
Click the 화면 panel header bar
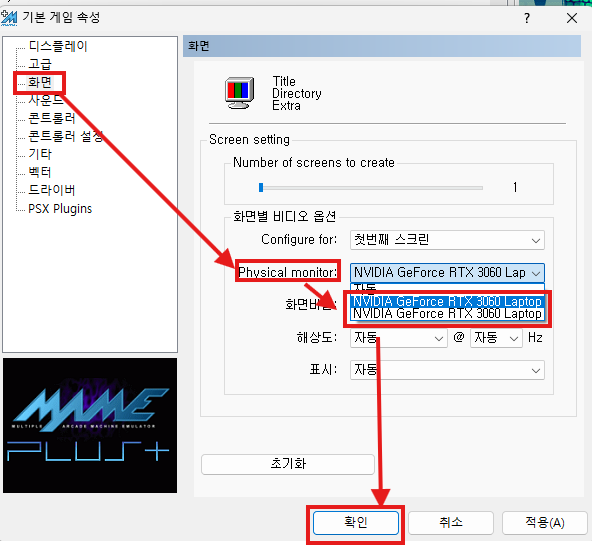[382, 46]
